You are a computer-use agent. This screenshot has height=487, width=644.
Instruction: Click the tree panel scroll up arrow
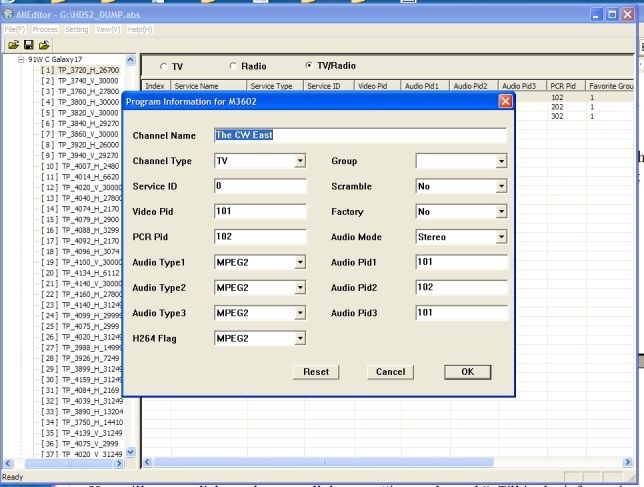[x=130, y=60]
